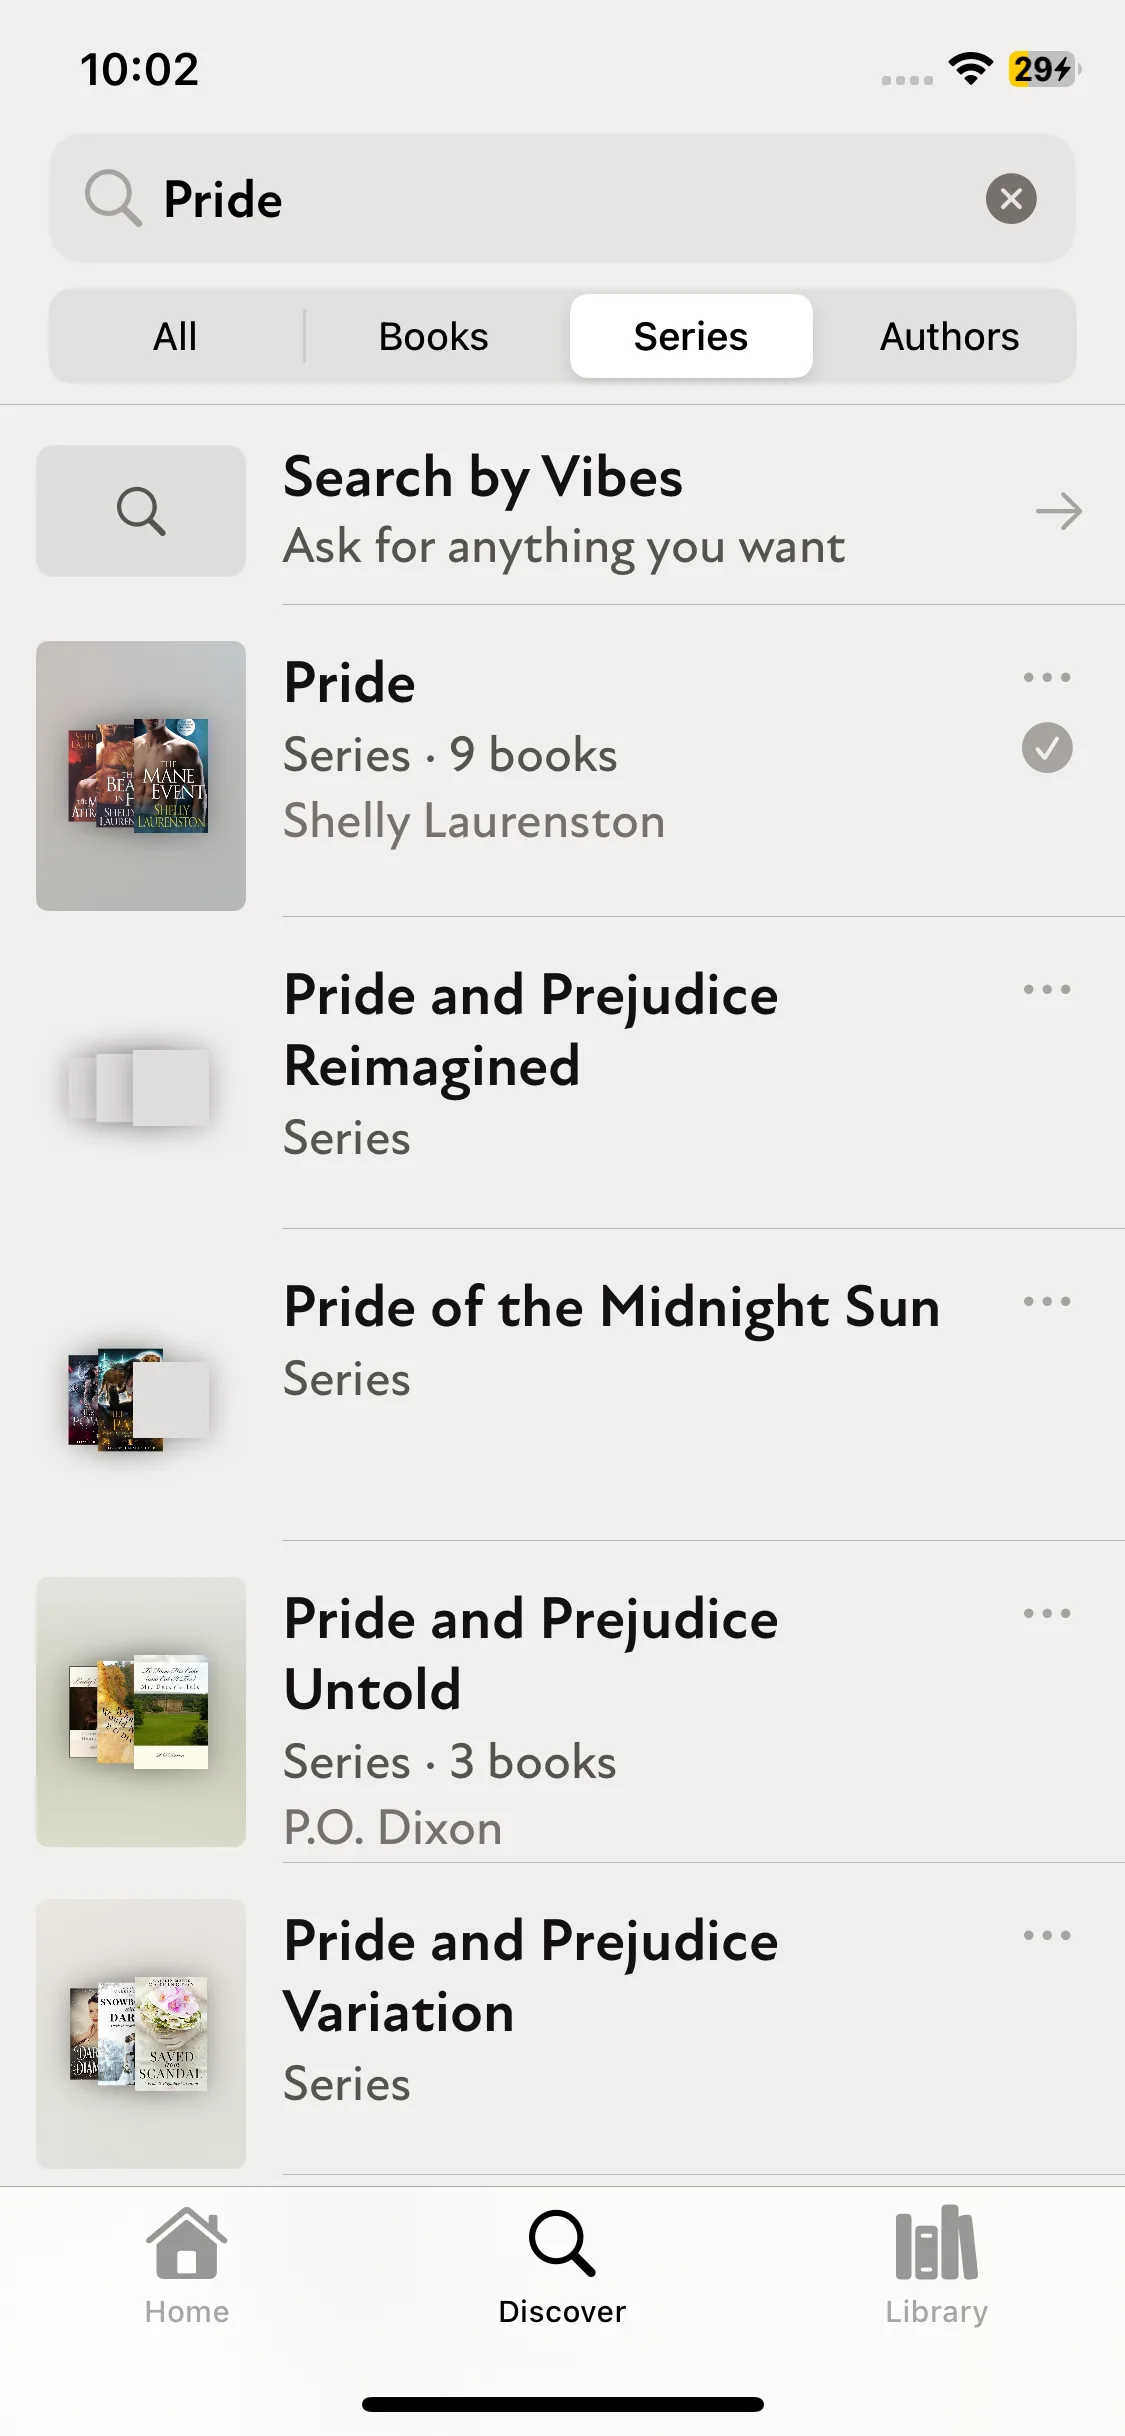Viewport: 1125px width, 2436px height.
Task: Select the All filter tab
Action: pos(175,337)
